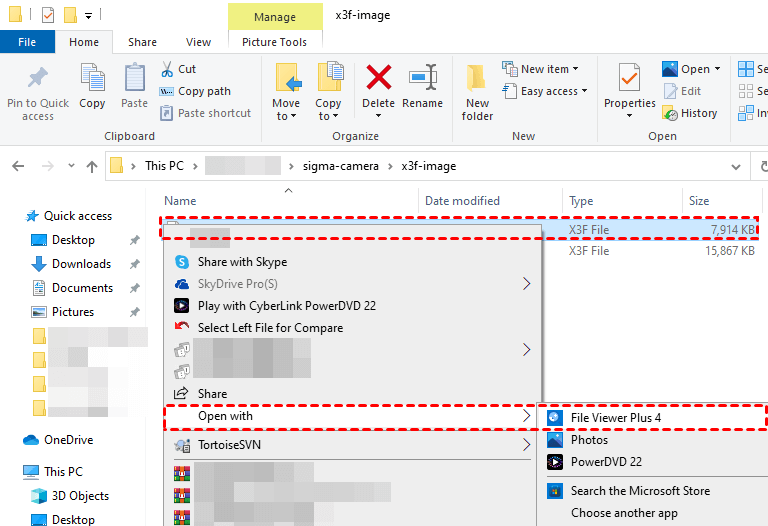Create a New folder from the ribbon
The image size is (768, 526).
pyautogui.click(x=477, y=93)
